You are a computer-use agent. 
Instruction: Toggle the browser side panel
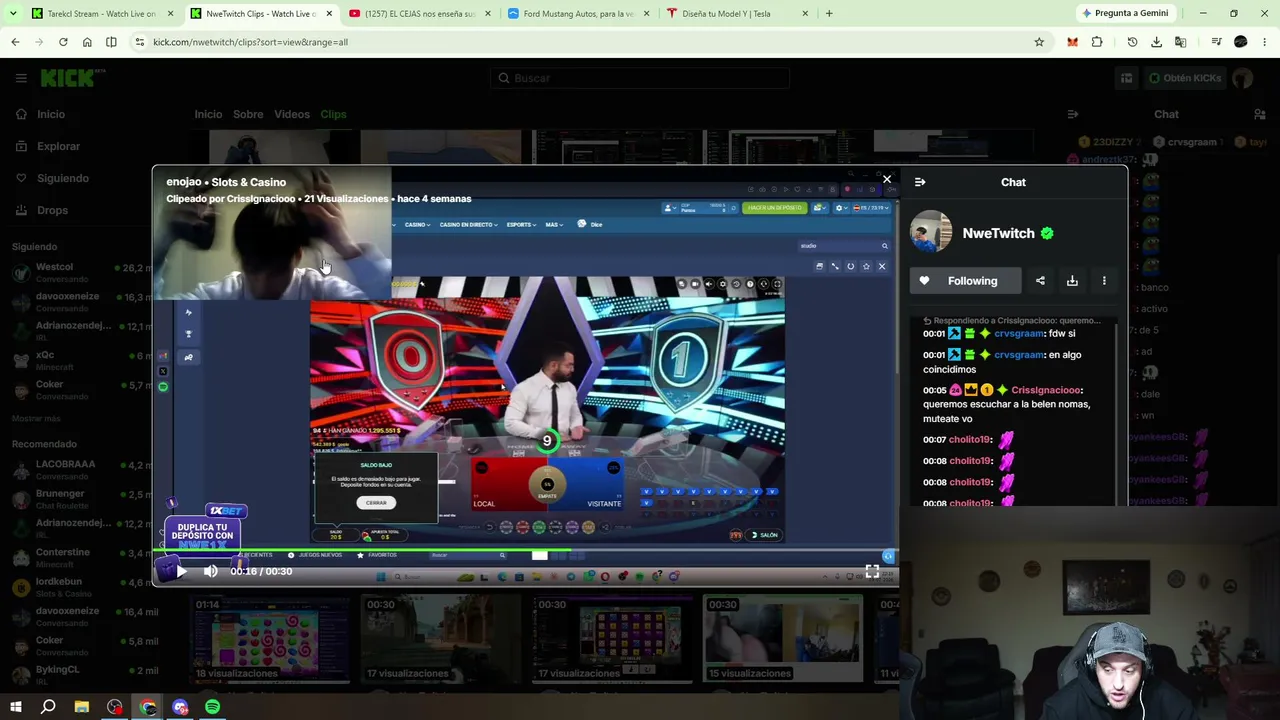pyautogui.click(x=111, y=42)
